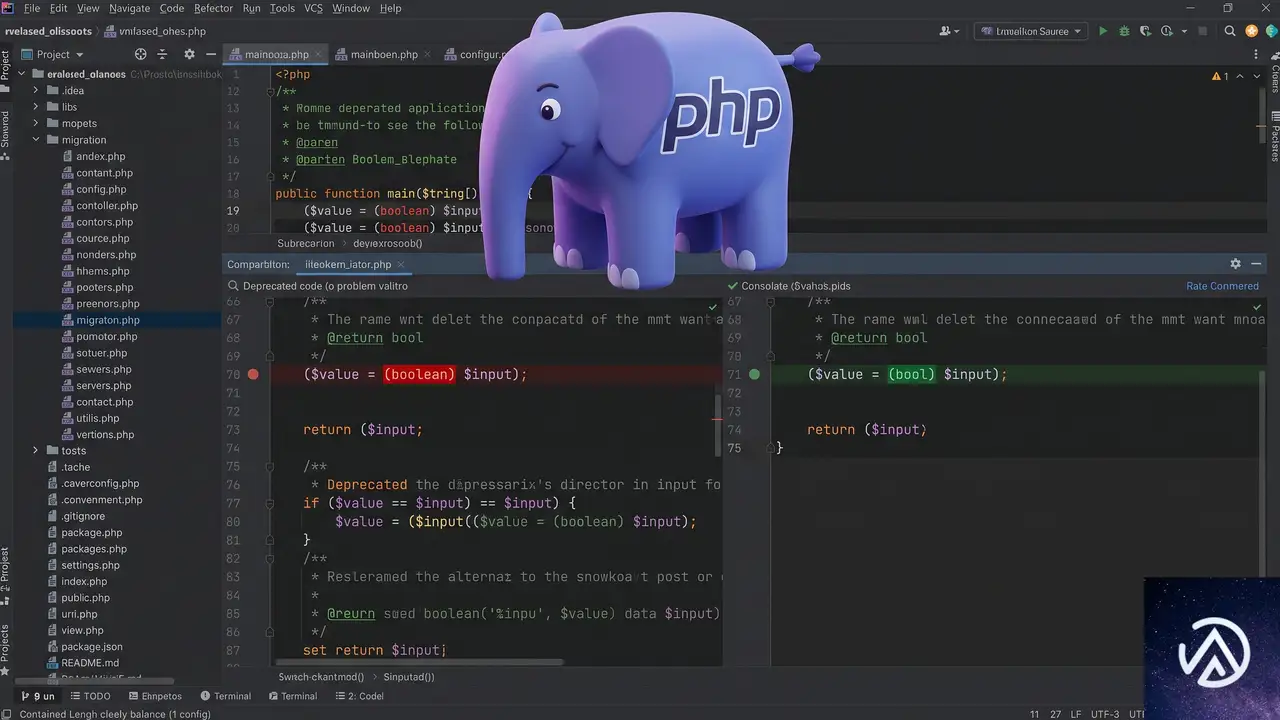Image resolution: width=1280 pixels, height=720 pixels.
Task: Toggle the green marker on line 71
Action: (755, 374)
